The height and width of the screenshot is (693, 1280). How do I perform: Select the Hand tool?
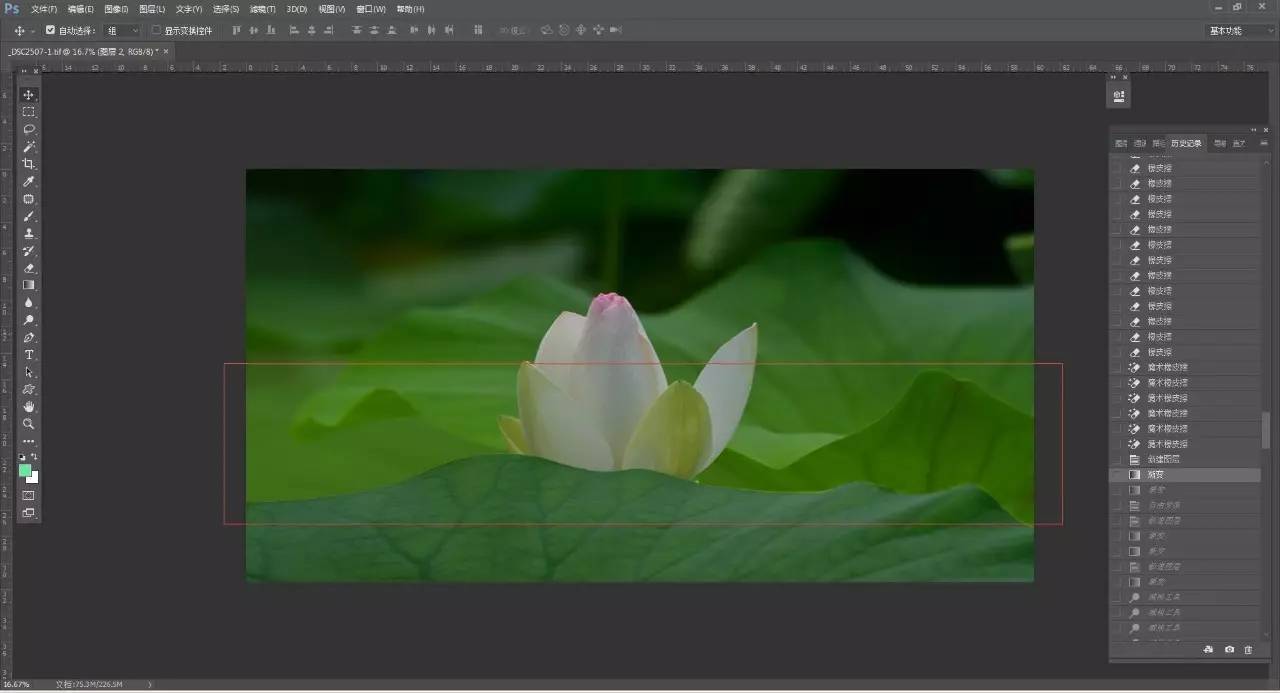[x=29, y=407]
